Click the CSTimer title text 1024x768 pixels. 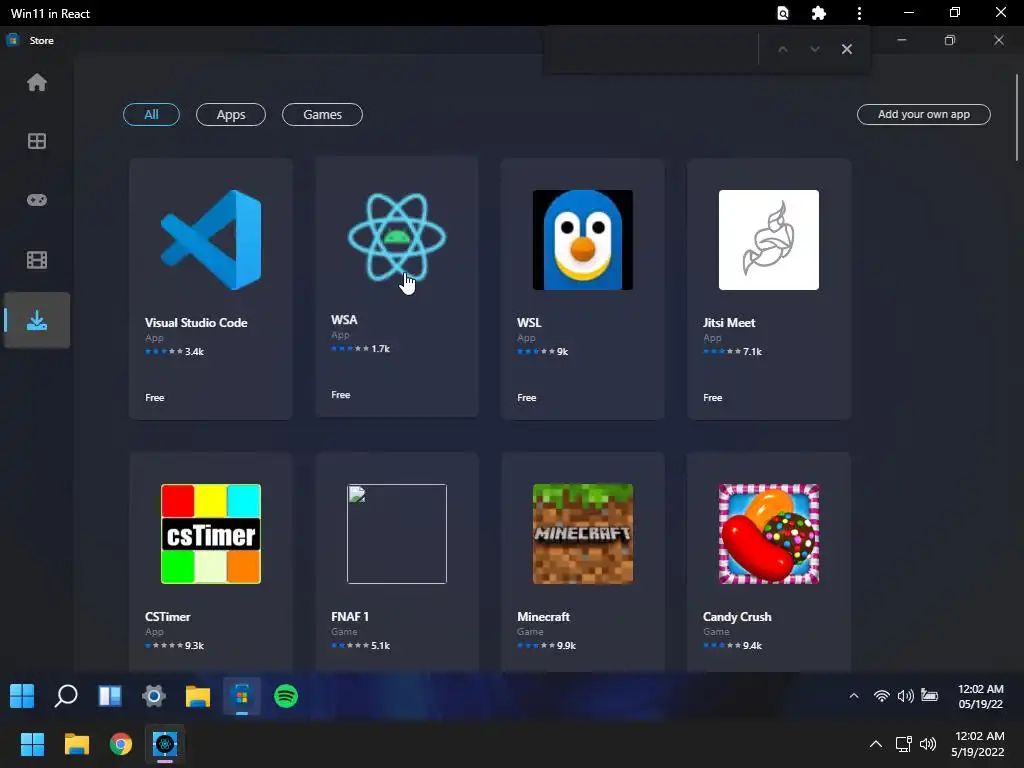click(x=168, y=616)
